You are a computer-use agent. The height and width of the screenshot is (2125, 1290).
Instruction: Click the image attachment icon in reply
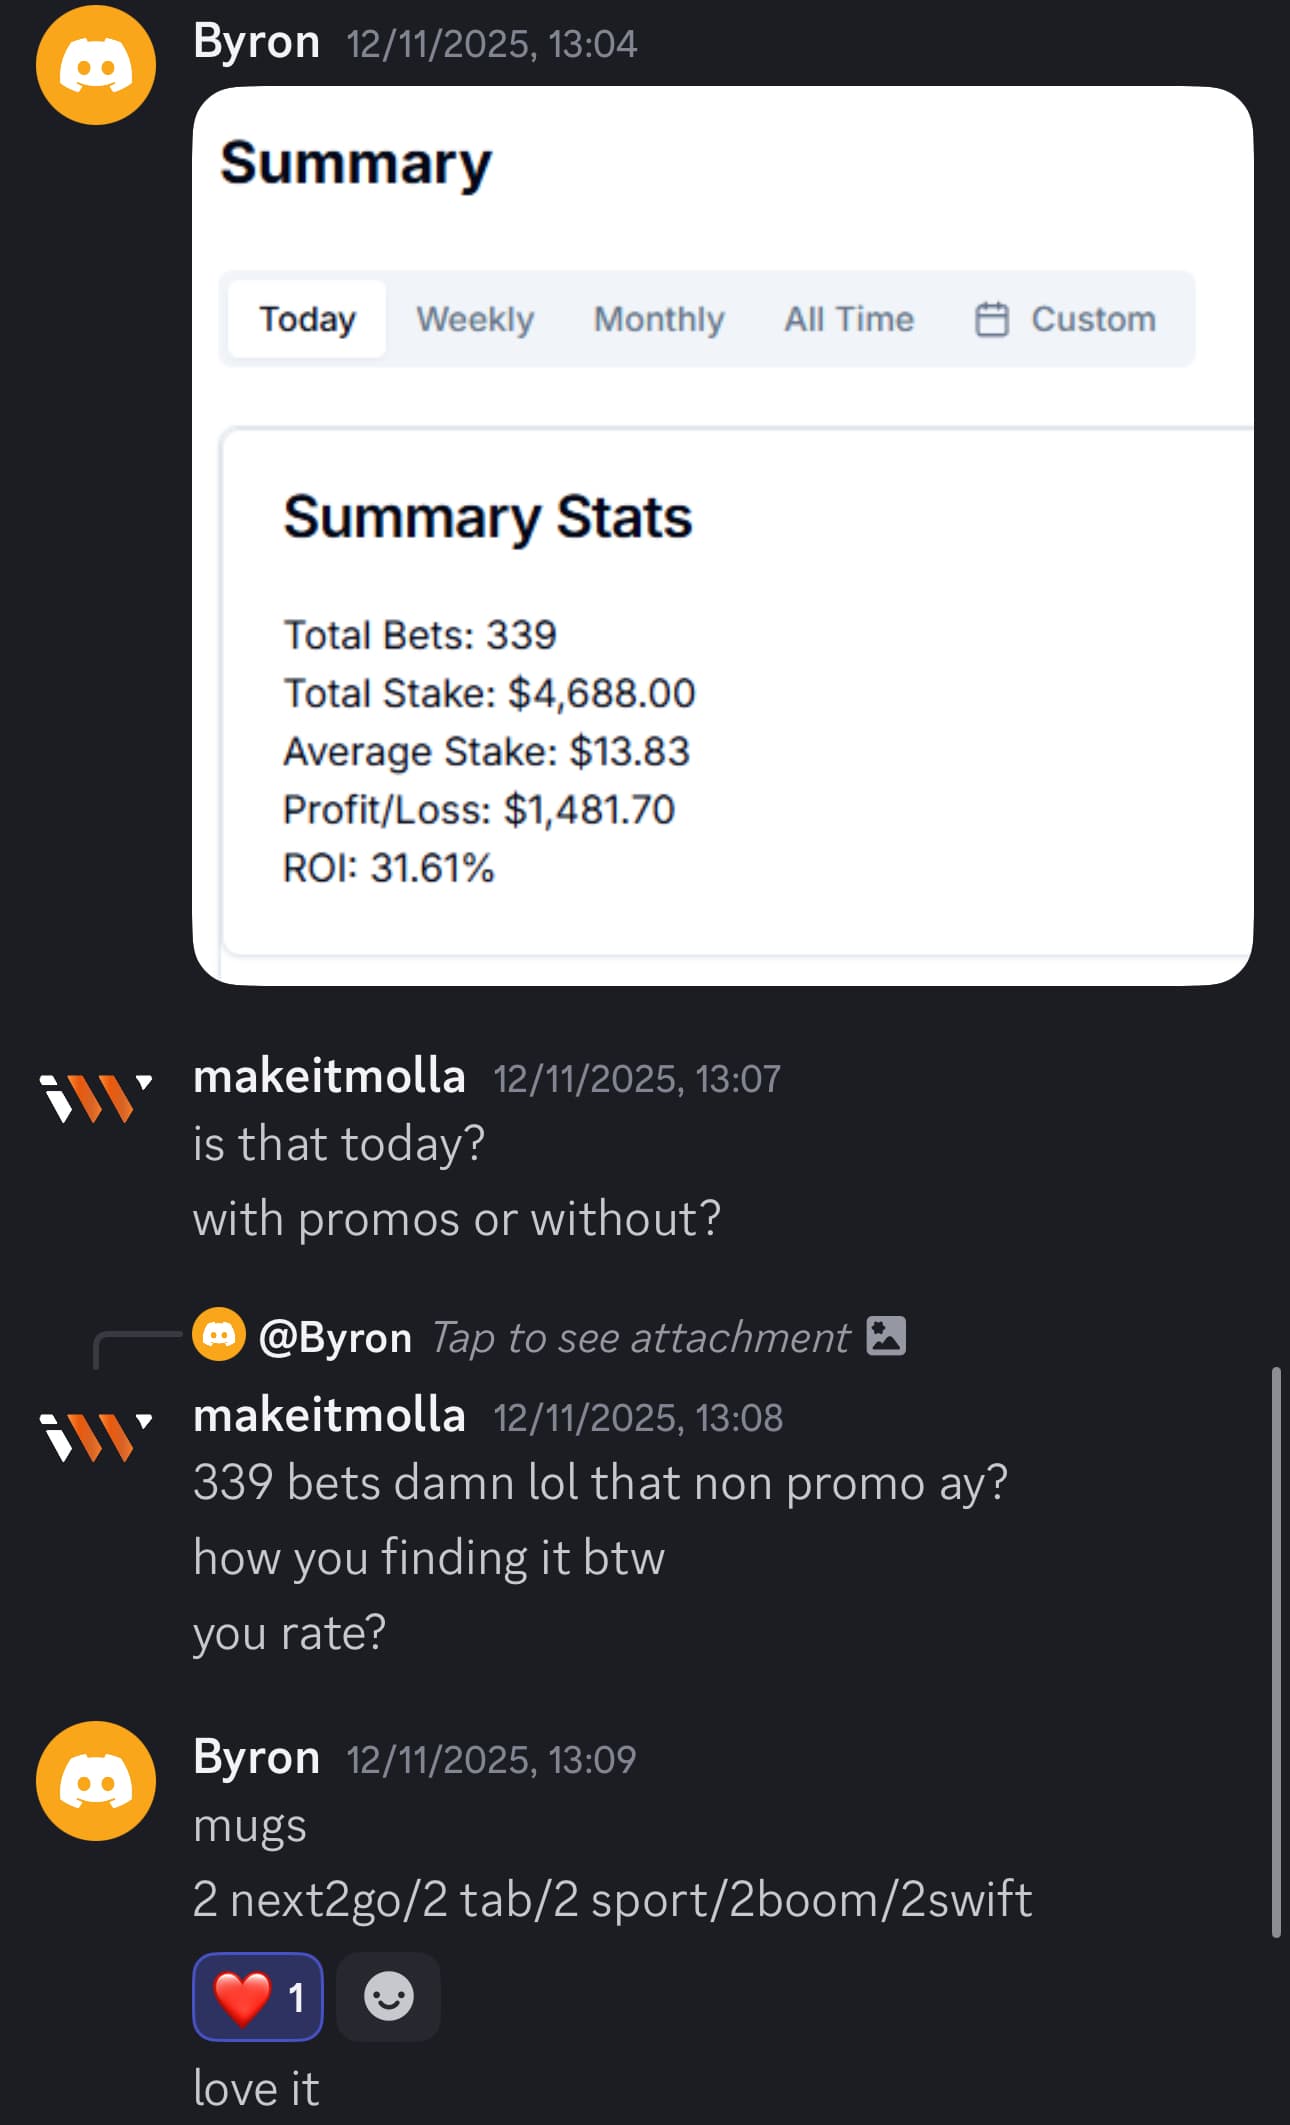[x=886, y=1336]
